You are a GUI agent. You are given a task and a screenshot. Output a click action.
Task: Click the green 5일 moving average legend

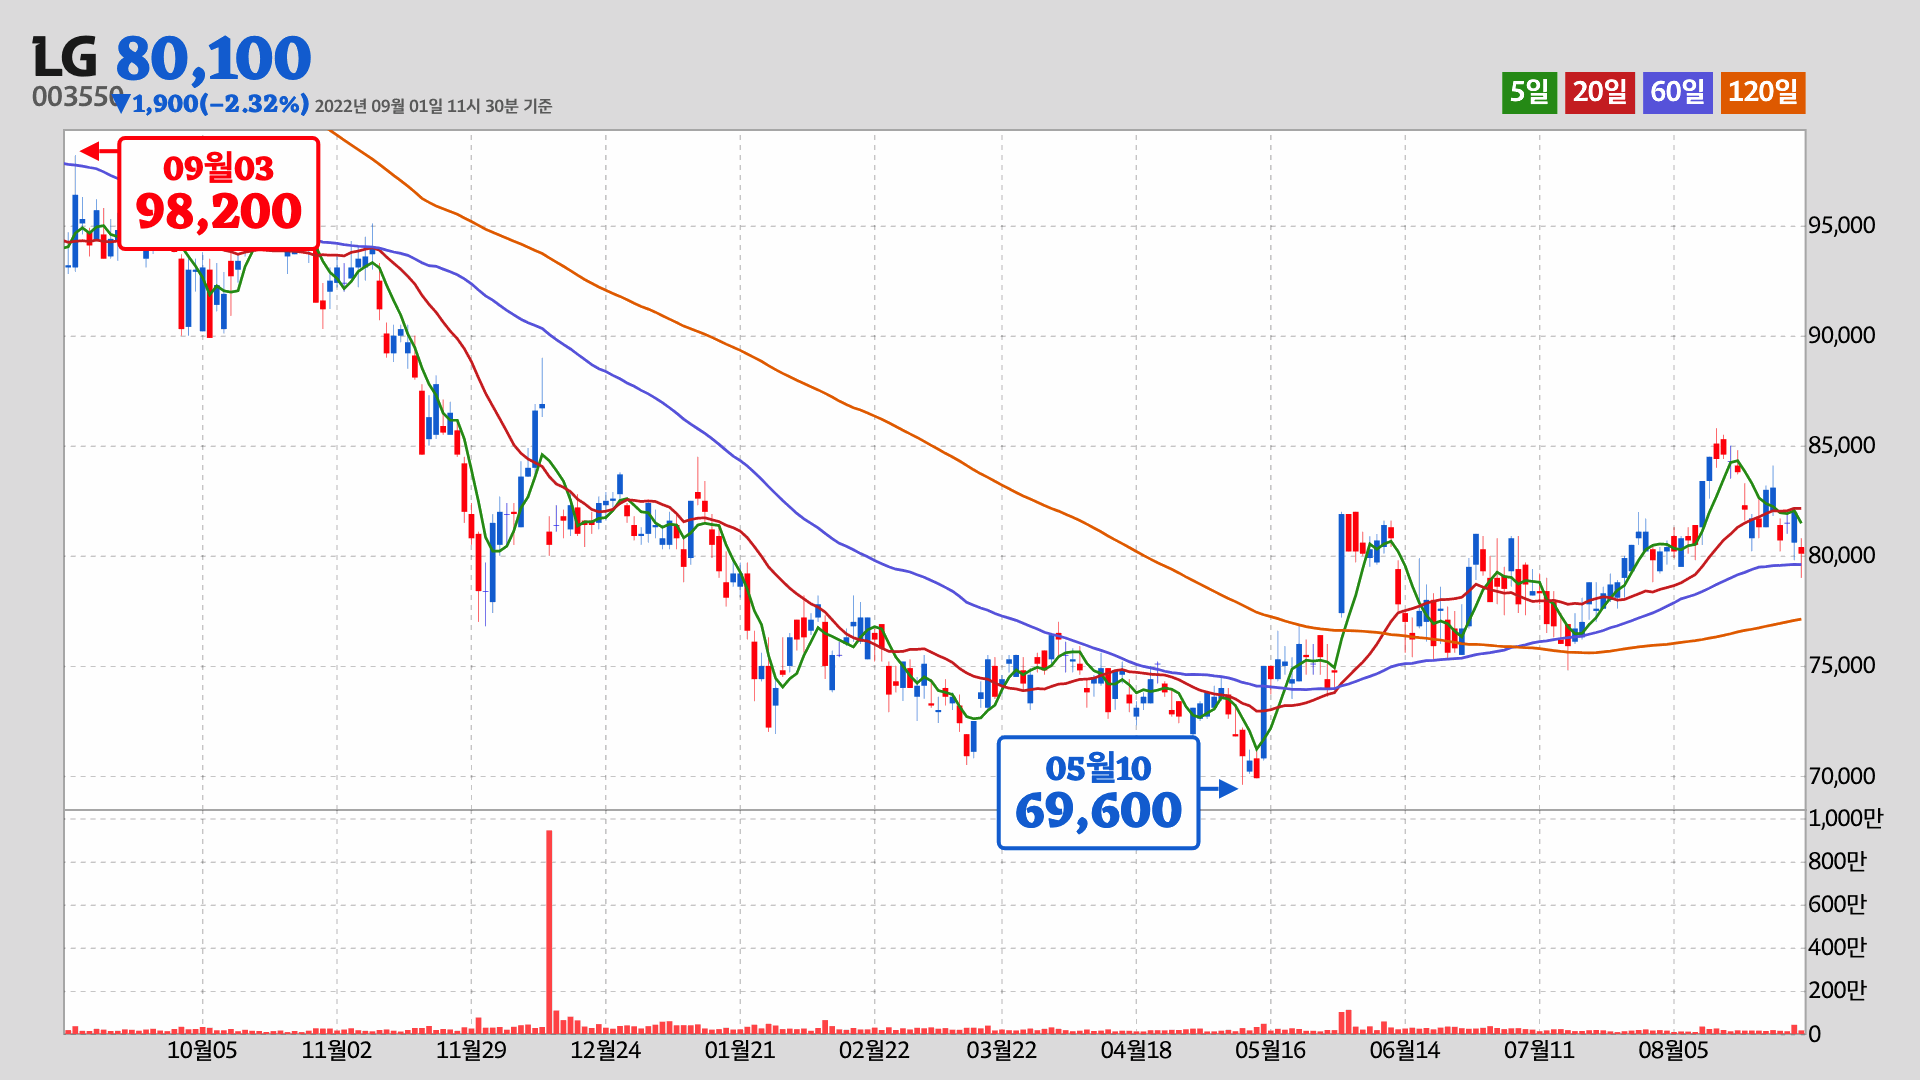coord(1529,92)
